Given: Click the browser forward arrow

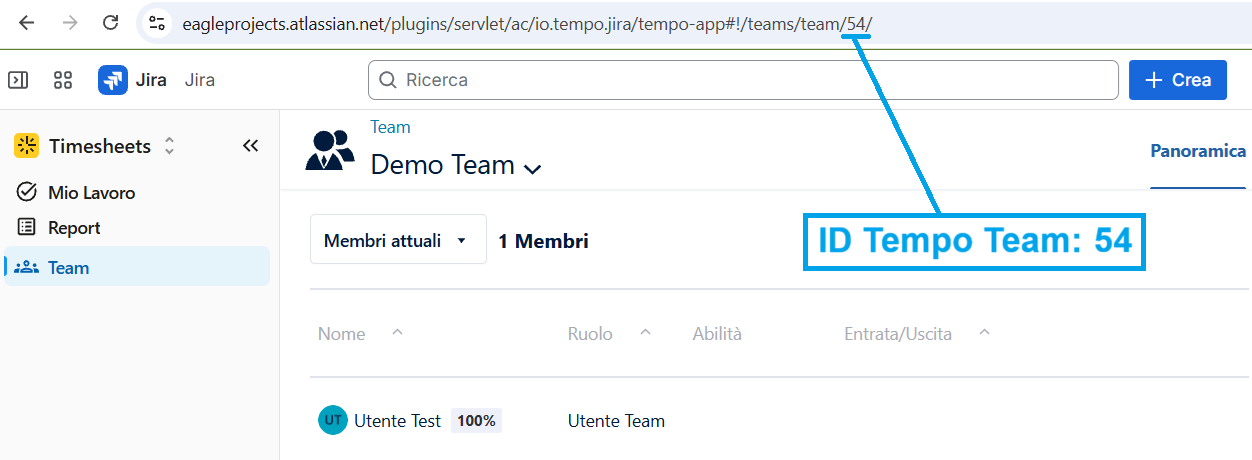Looking at the screenshot, I should (x=69, y=23).
